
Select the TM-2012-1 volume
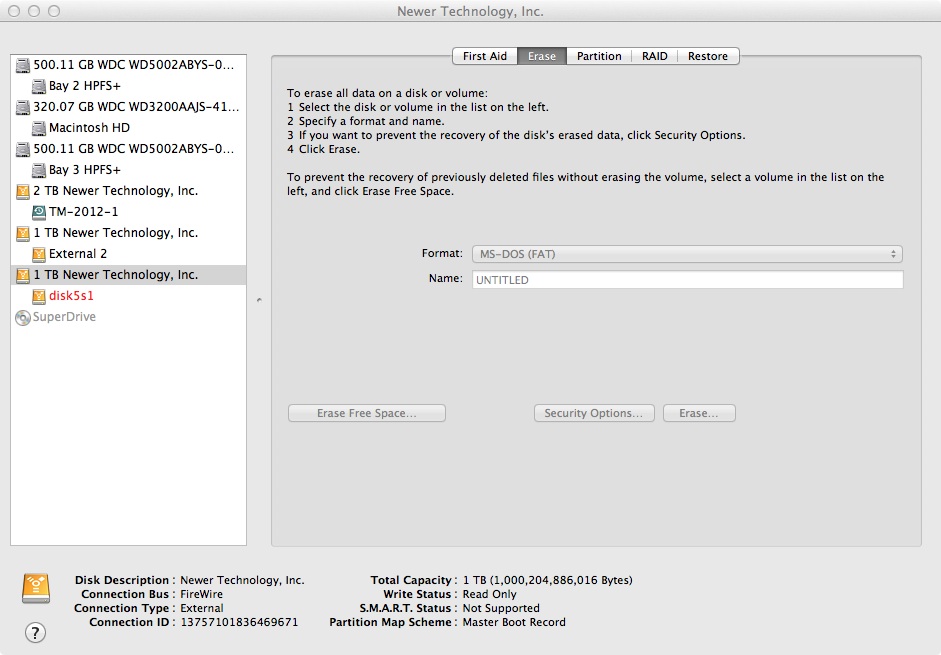128,212
